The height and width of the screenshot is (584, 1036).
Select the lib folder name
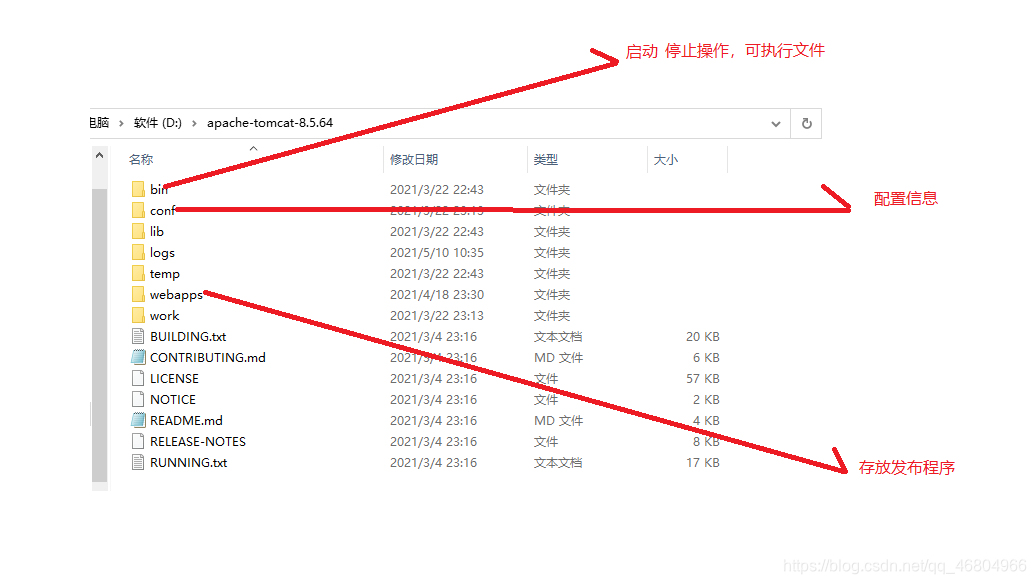click(157, 232)
